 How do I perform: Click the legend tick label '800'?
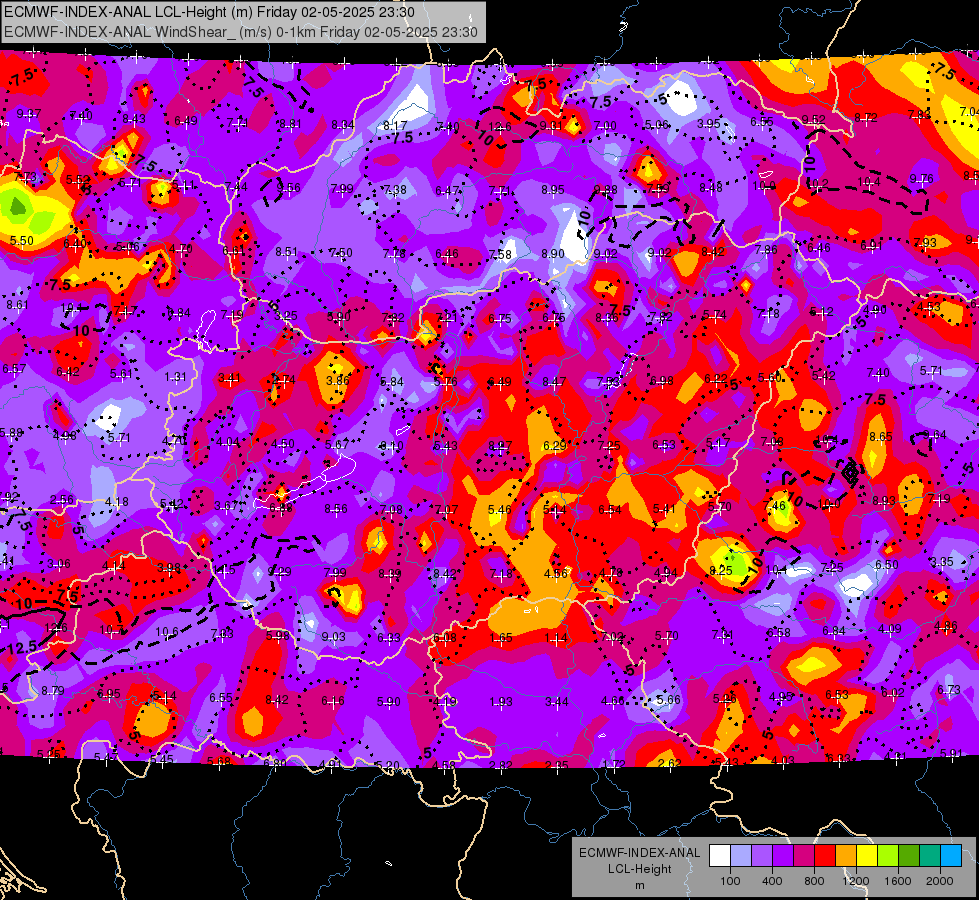coord(814,881)
